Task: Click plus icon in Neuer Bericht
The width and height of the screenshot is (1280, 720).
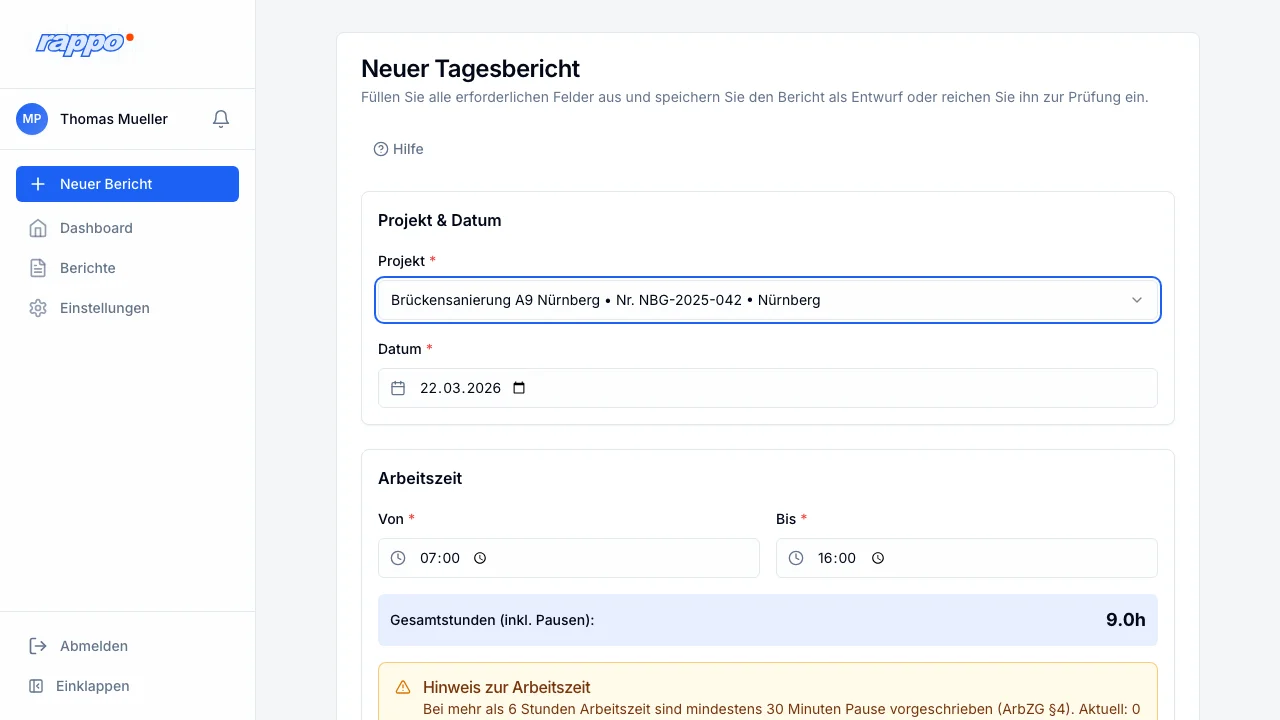Action: tap(38, 184)
